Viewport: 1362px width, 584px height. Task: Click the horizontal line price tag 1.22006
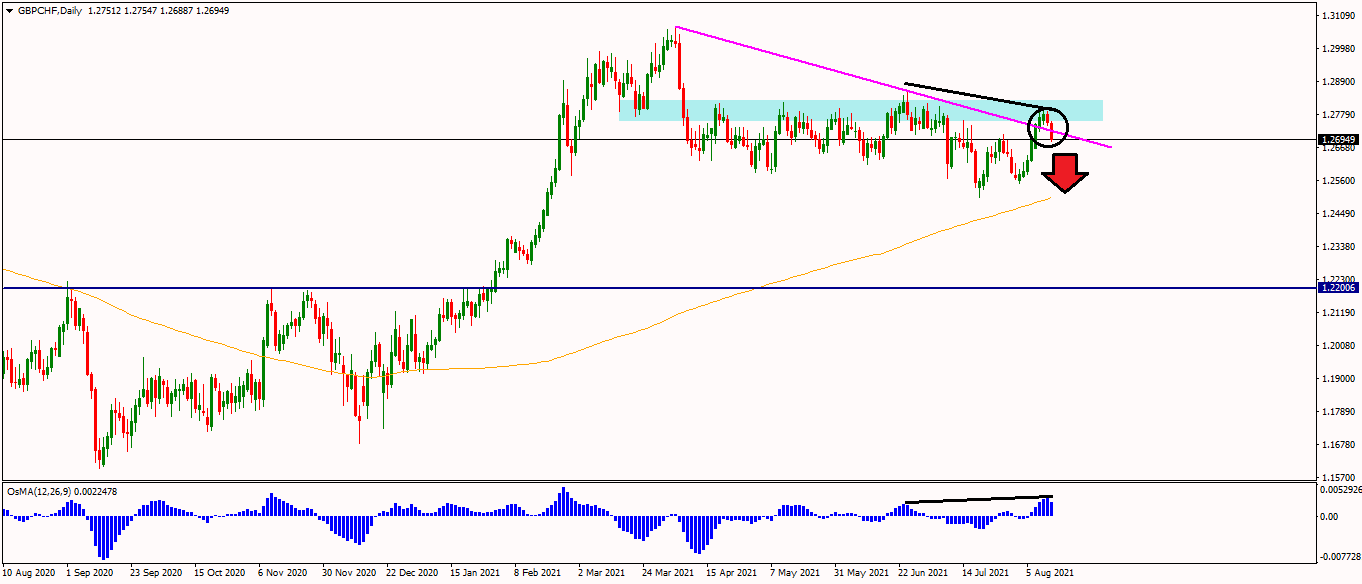coord(1338,288)
